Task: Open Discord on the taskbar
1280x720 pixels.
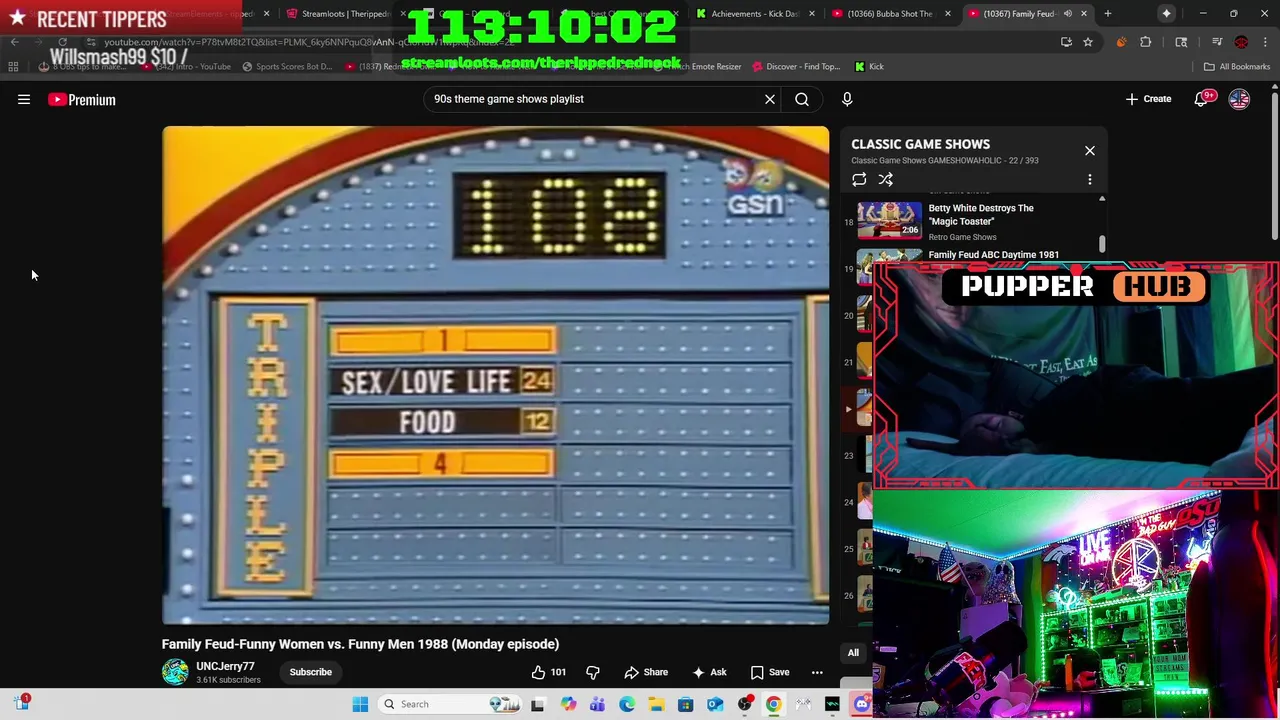Action: click(862, 704)
